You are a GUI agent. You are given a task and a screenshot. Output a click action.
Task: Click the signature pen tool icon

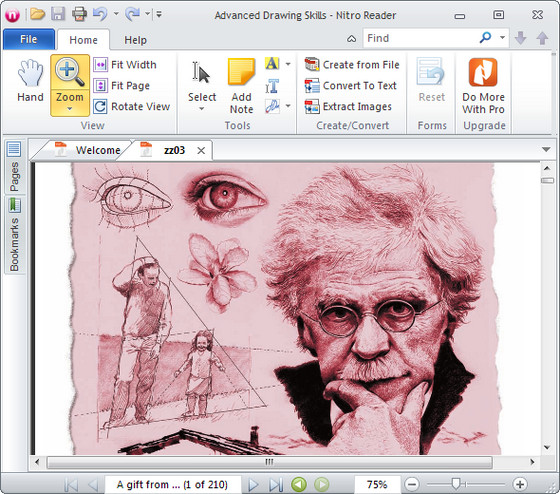pyautogui.click(x=272, y=106)
